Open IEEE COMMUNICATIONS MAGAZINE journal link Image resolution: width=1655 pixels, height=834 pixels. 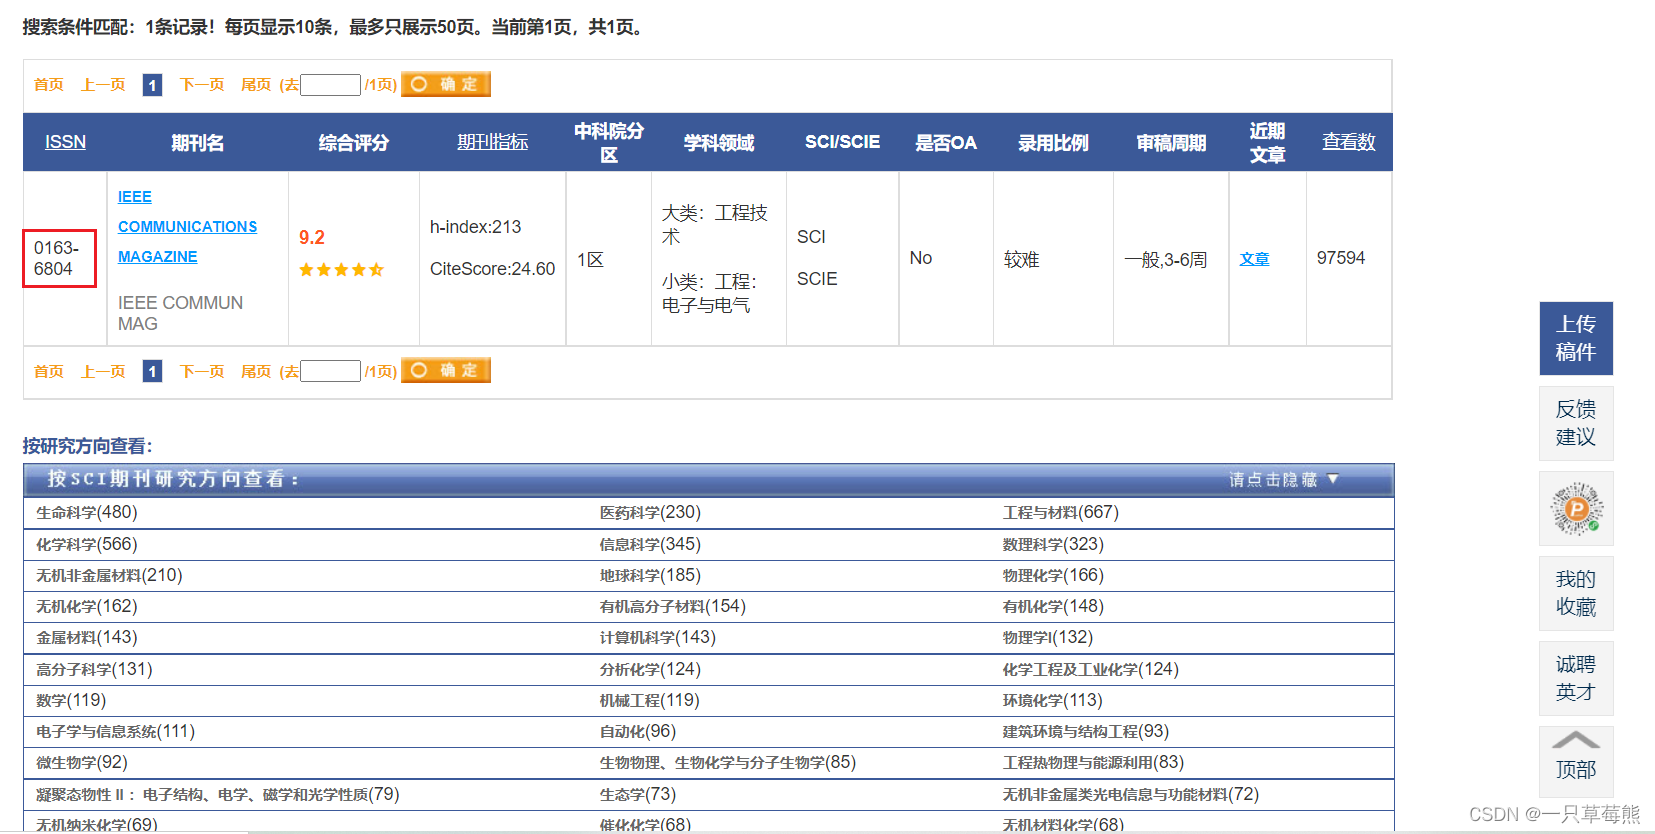click(x=187, y=227)
